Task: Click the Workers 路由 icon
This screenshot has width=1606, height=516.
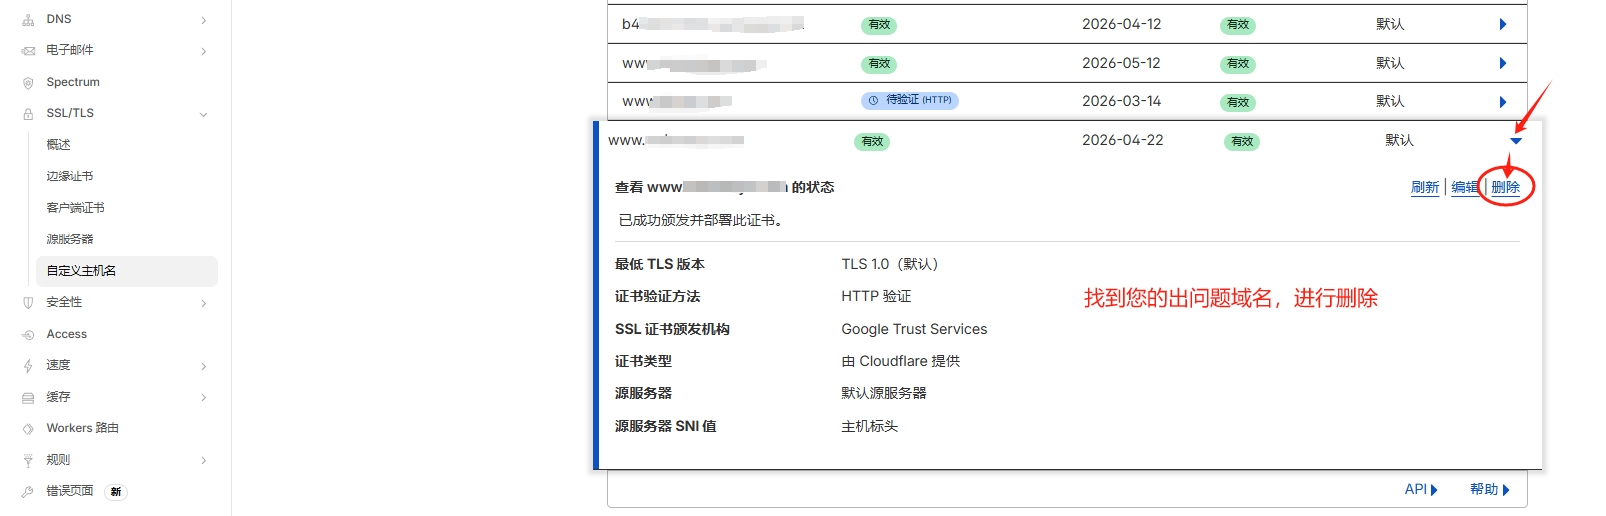Action: pyautogui.click(x=28, y=429)
